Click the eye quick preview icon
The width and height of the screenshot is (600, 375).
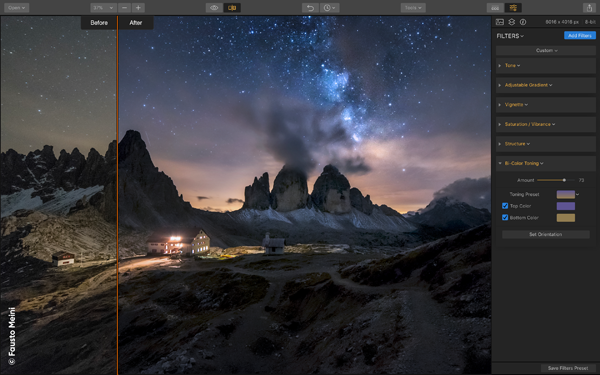[x=214, y=8]
